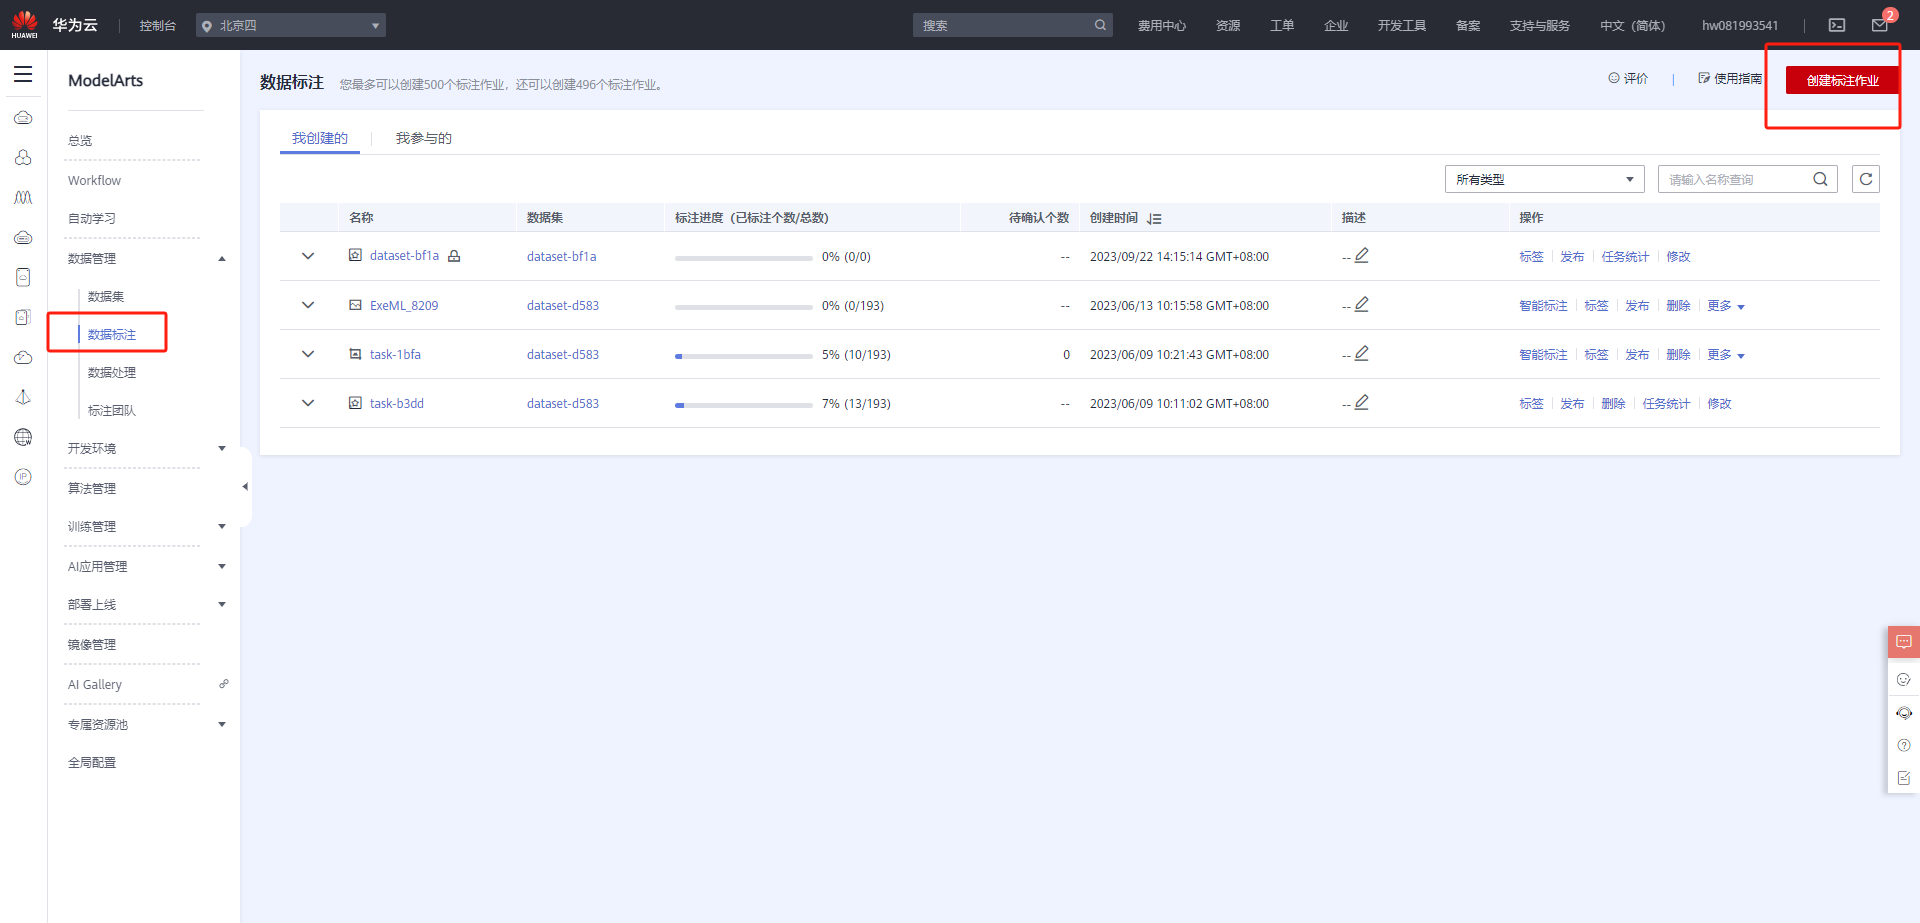
Task: Click the globe icon in the left rail
Action: click(x=23, y=437)
